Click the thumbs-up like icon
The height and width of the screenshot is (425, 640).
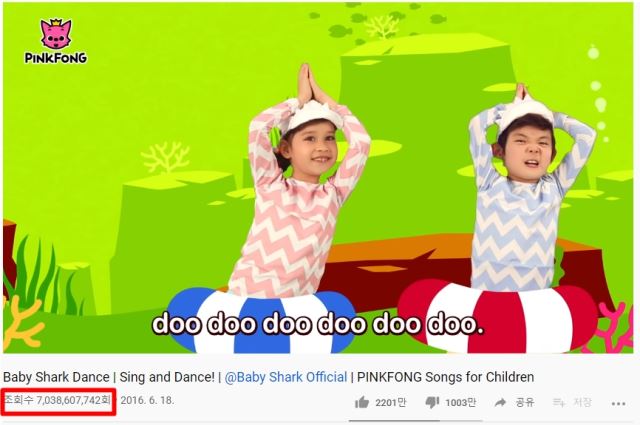click(x=362, y=403)
